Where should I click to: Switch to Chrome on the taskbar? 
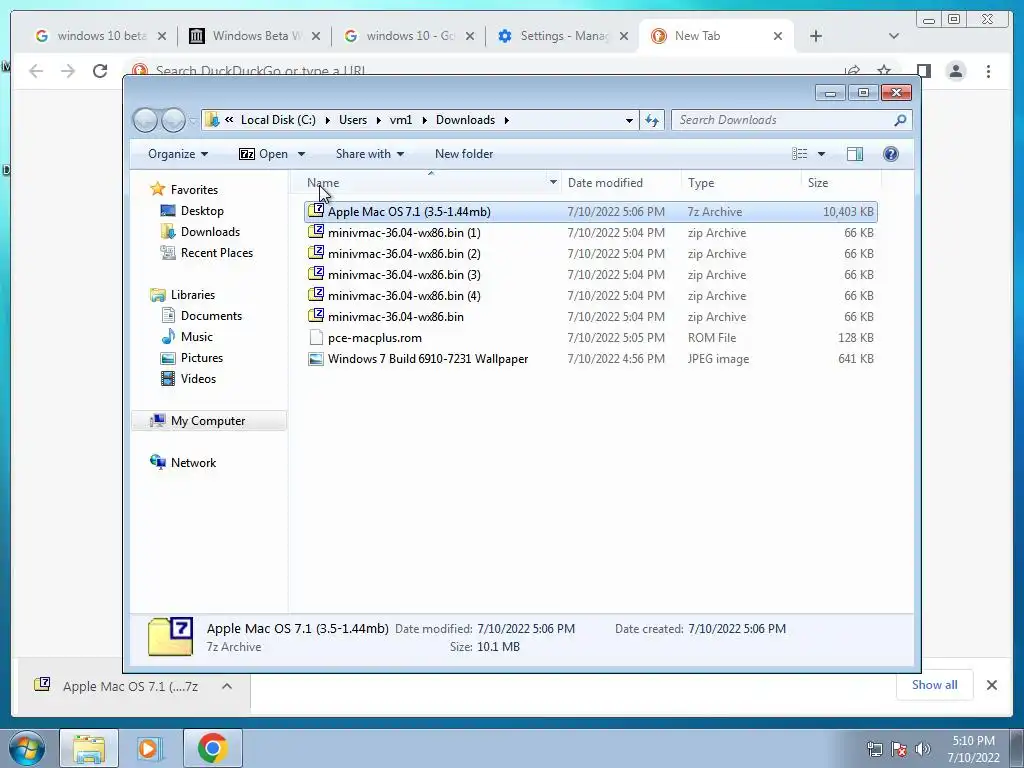(x=212, y=748)
